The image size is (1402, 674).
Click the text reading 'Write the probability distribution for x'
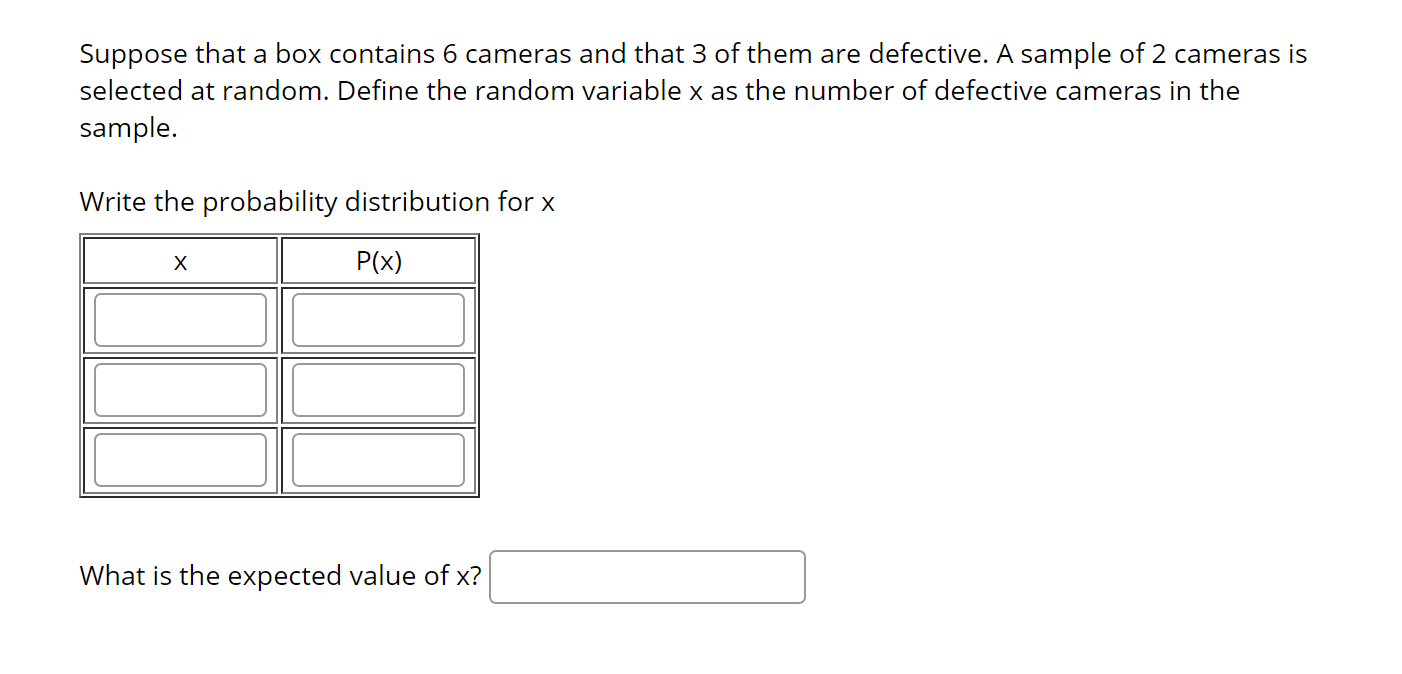coord(317,202)
